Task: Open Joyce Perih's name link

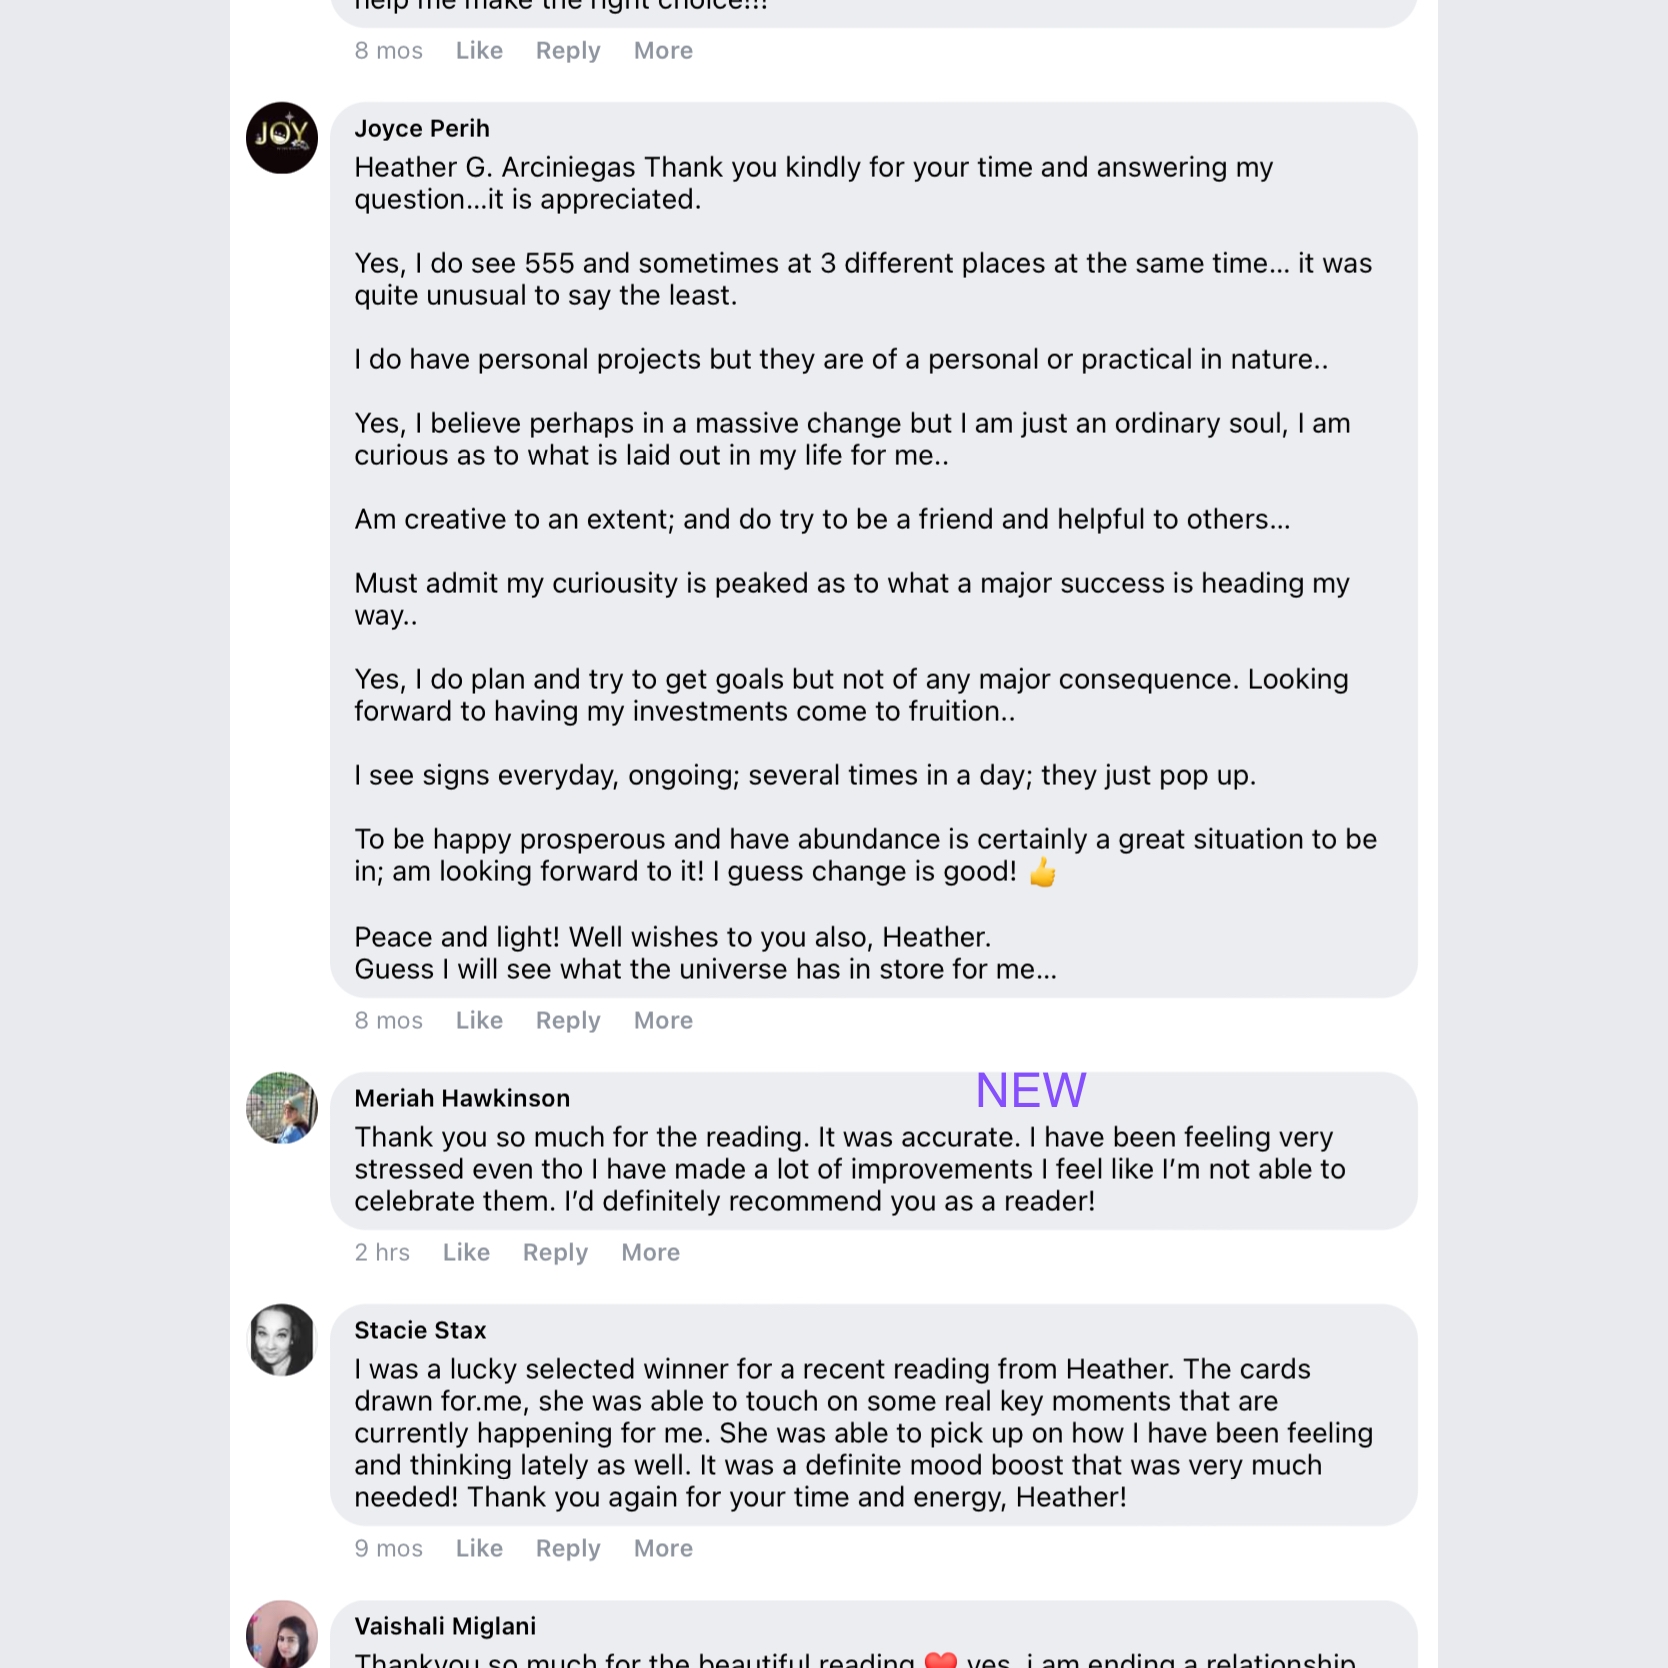Action: tap(422, 129)
